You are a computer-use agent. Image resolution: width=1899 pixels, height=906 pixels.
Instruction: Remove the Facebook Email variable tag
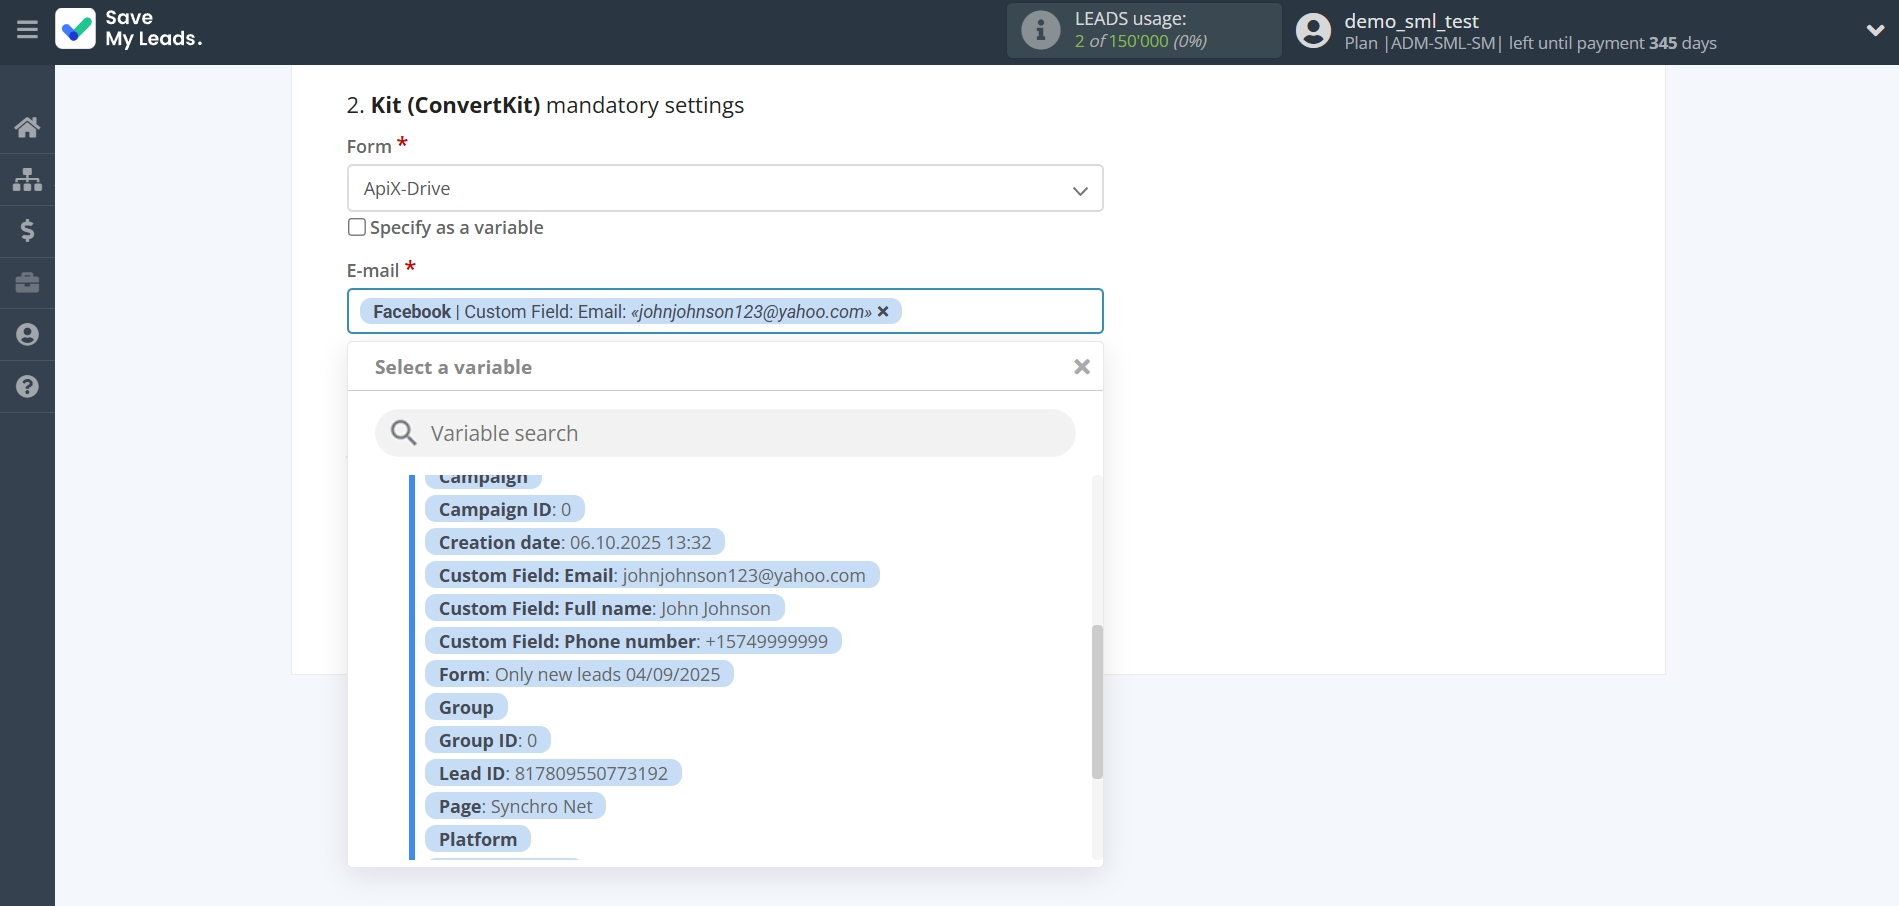[x=884, y=311]
